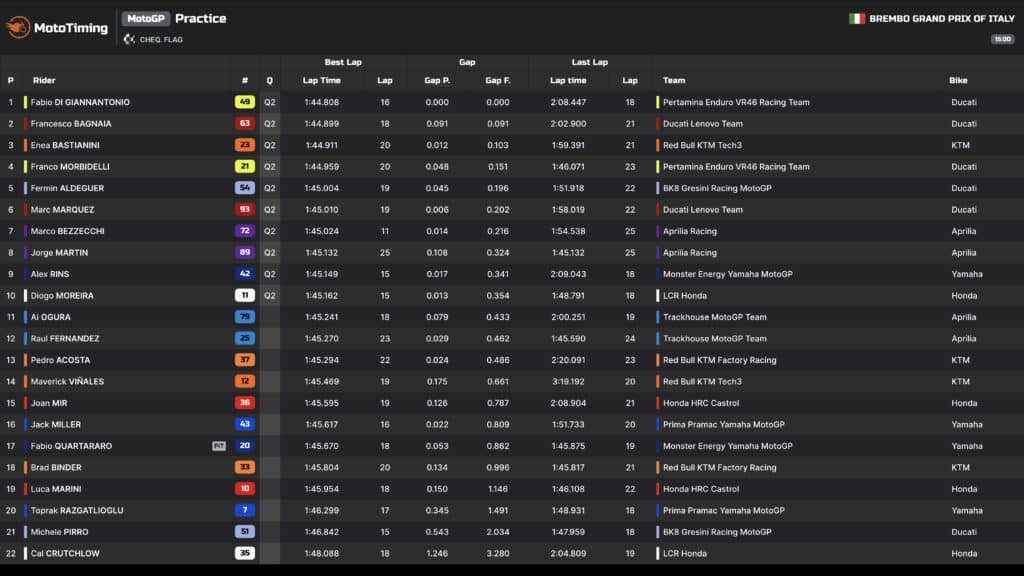Click the number 51 badge of Pirro

245,532
